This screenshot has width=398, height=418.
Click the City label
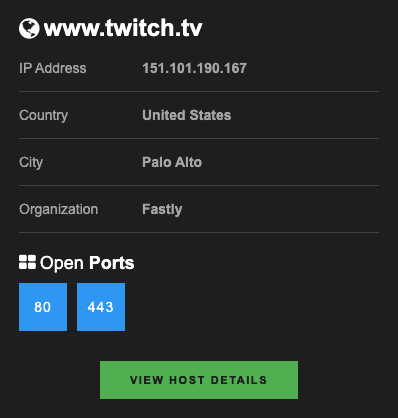[31, 163]
